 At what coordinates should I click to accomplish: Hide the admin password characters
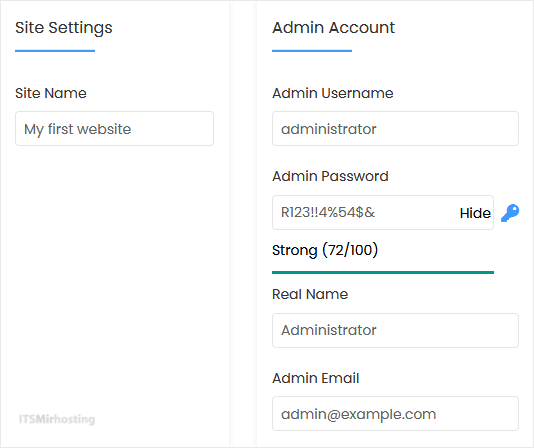[475, 213]
